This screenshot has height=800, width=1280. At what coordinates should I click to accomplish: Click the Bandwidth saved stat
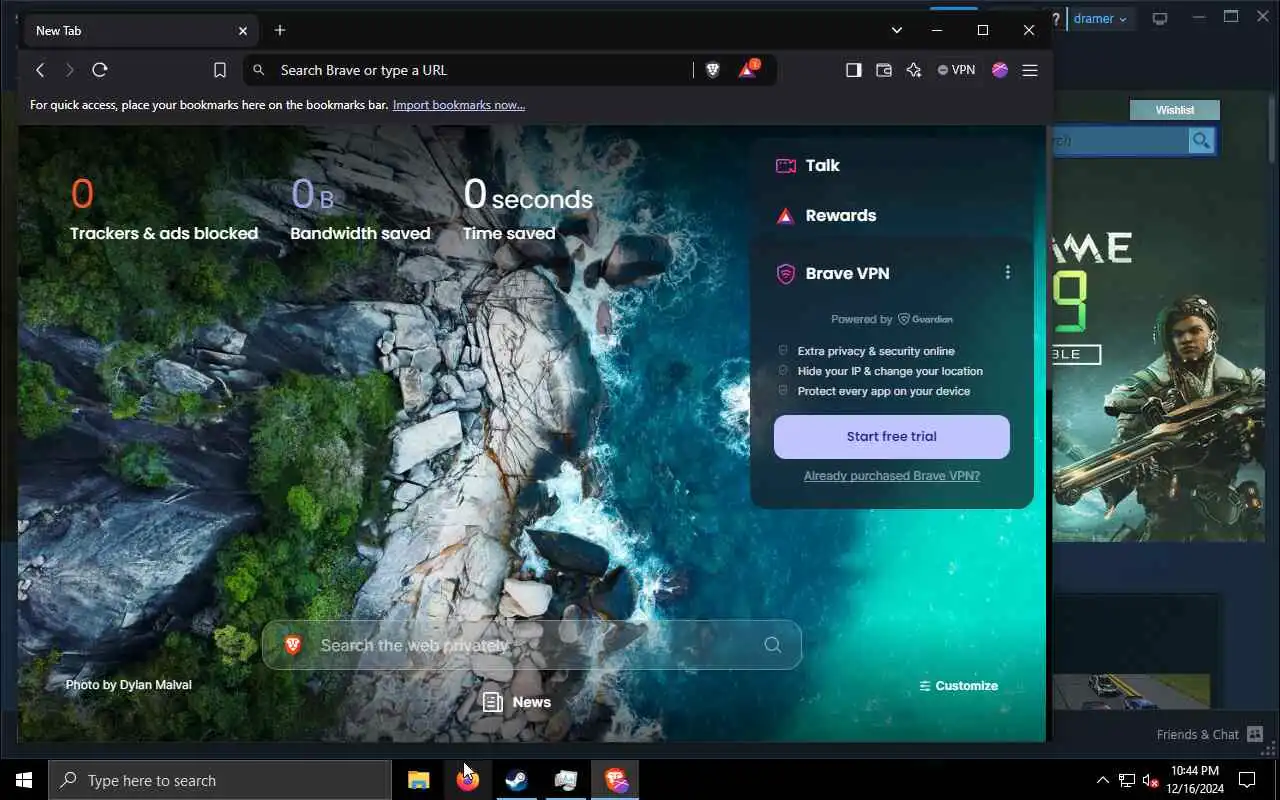coord(360,210)
